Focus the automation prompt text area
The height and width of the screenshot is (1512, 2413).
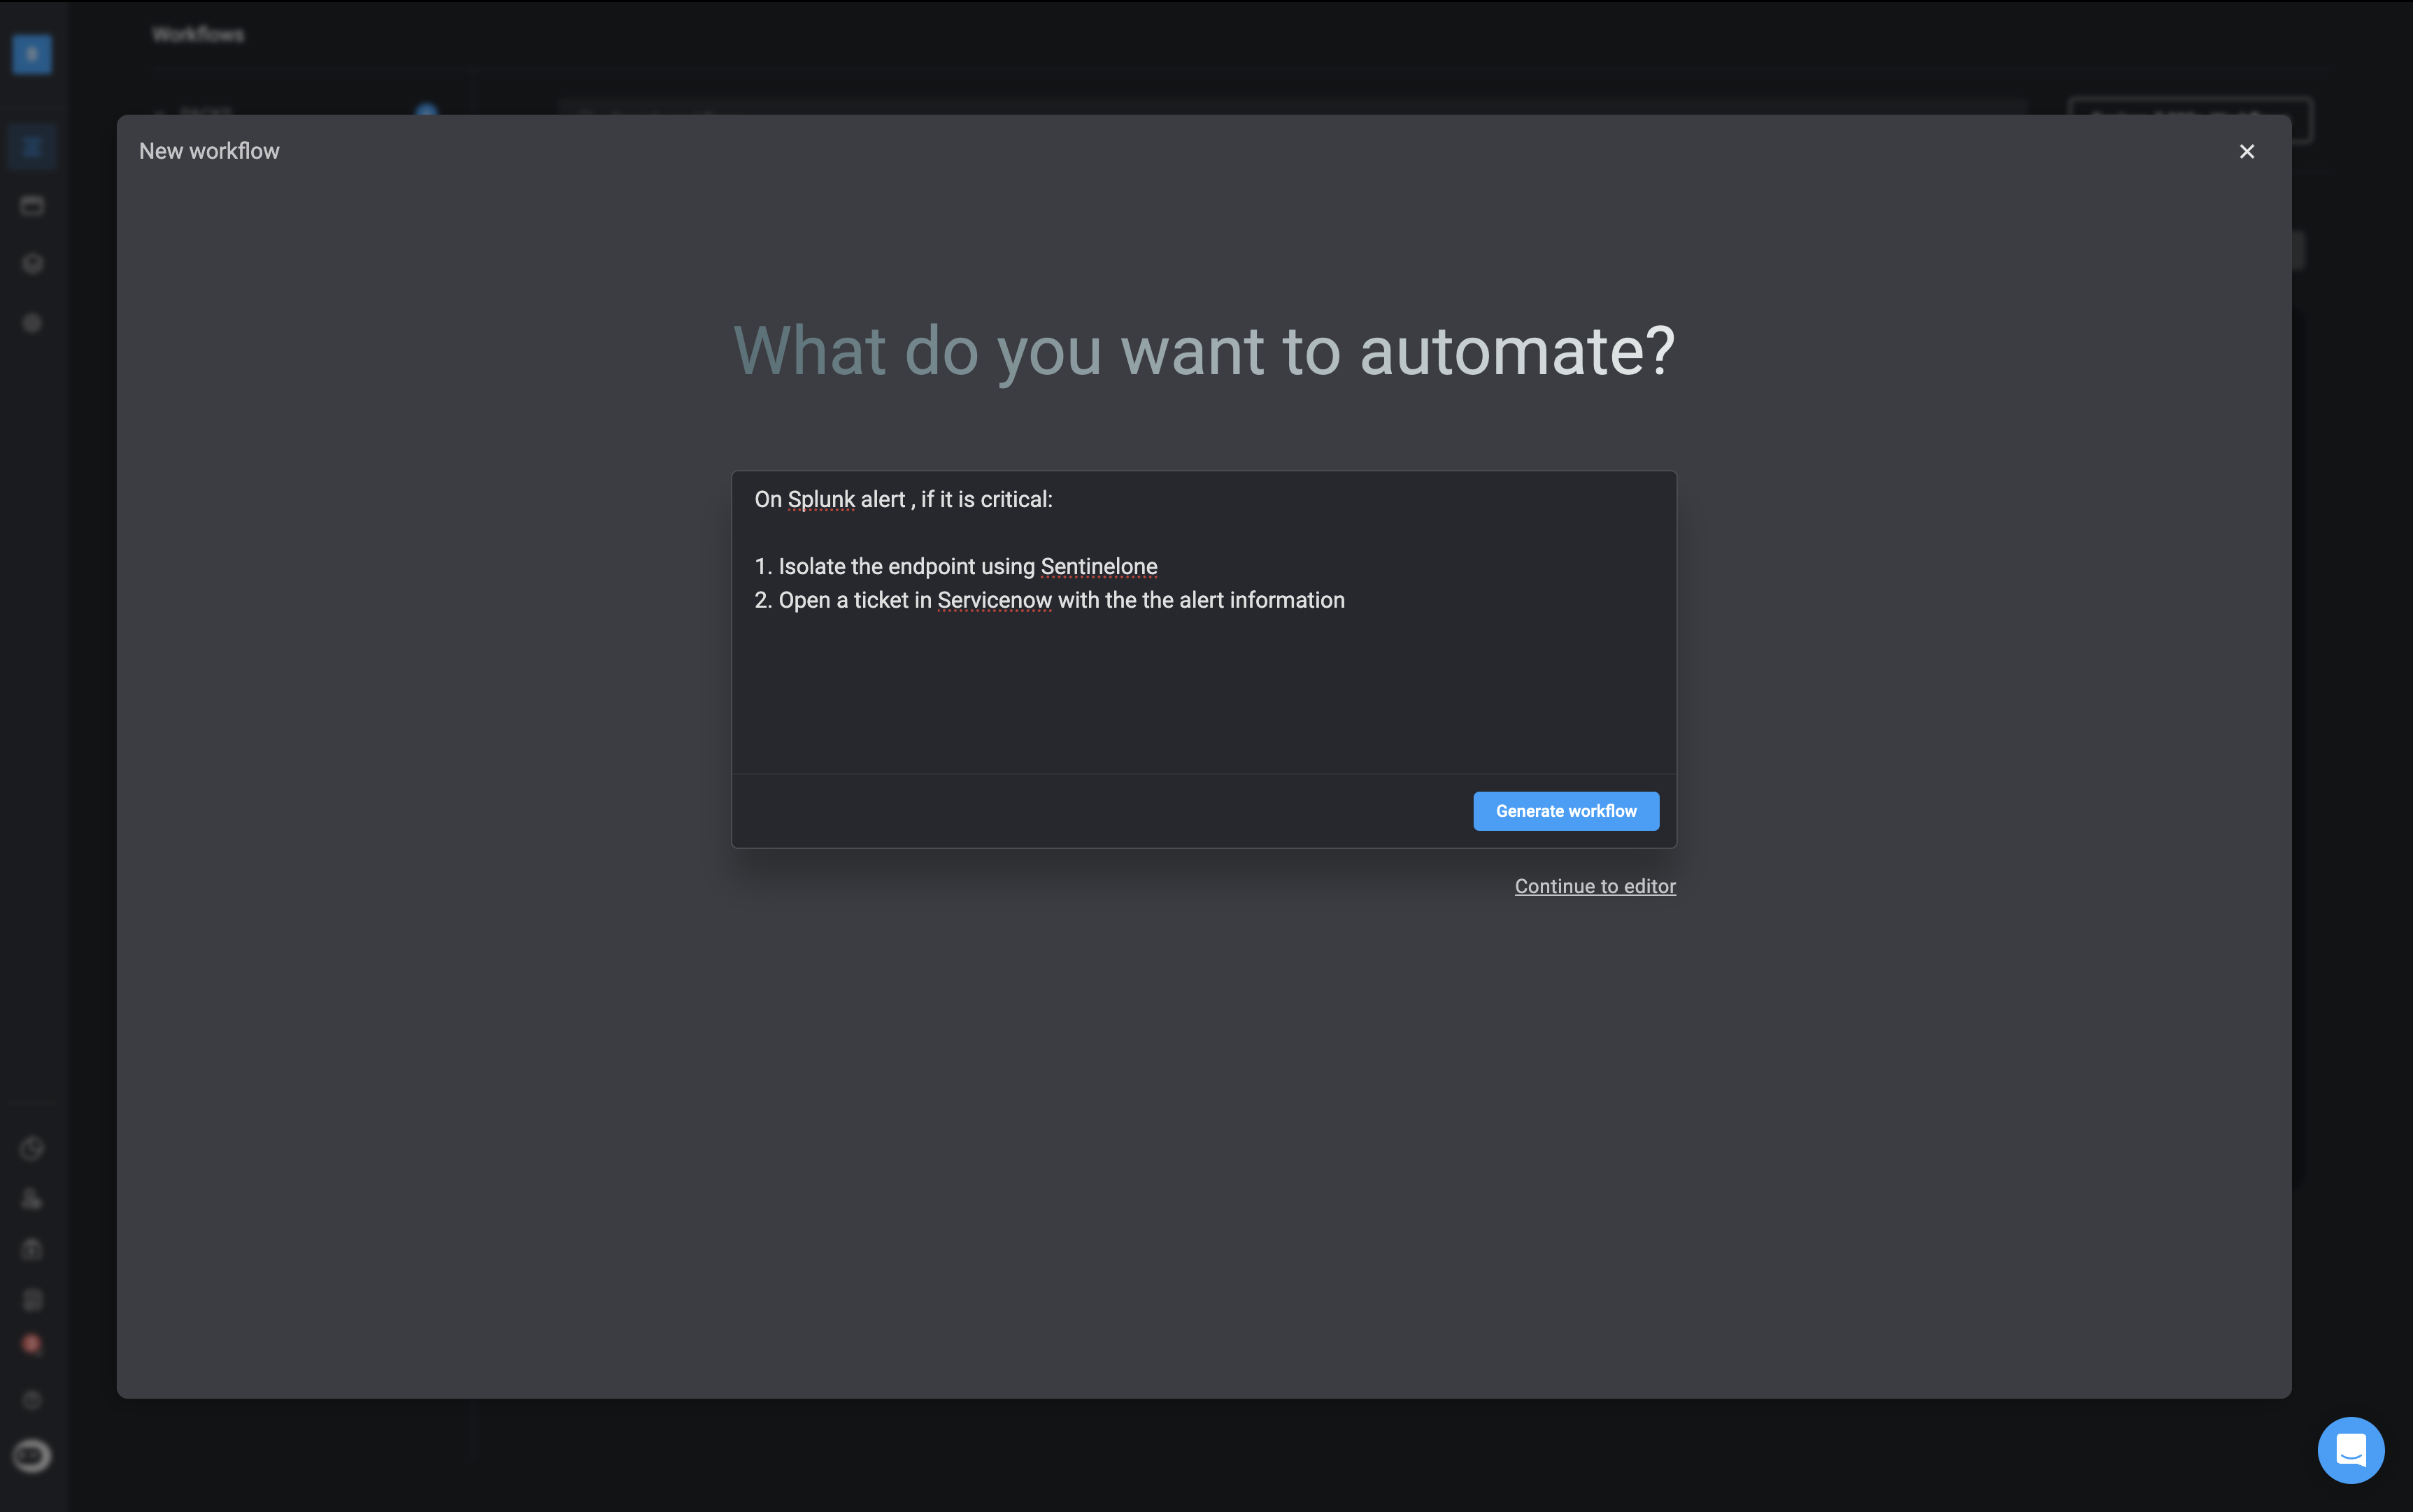point(1204,623)
